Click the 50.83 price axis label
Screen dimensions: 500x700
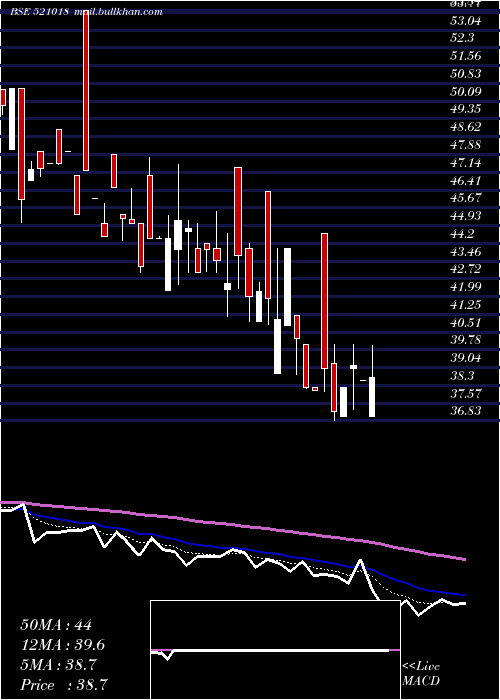point(466,74)
